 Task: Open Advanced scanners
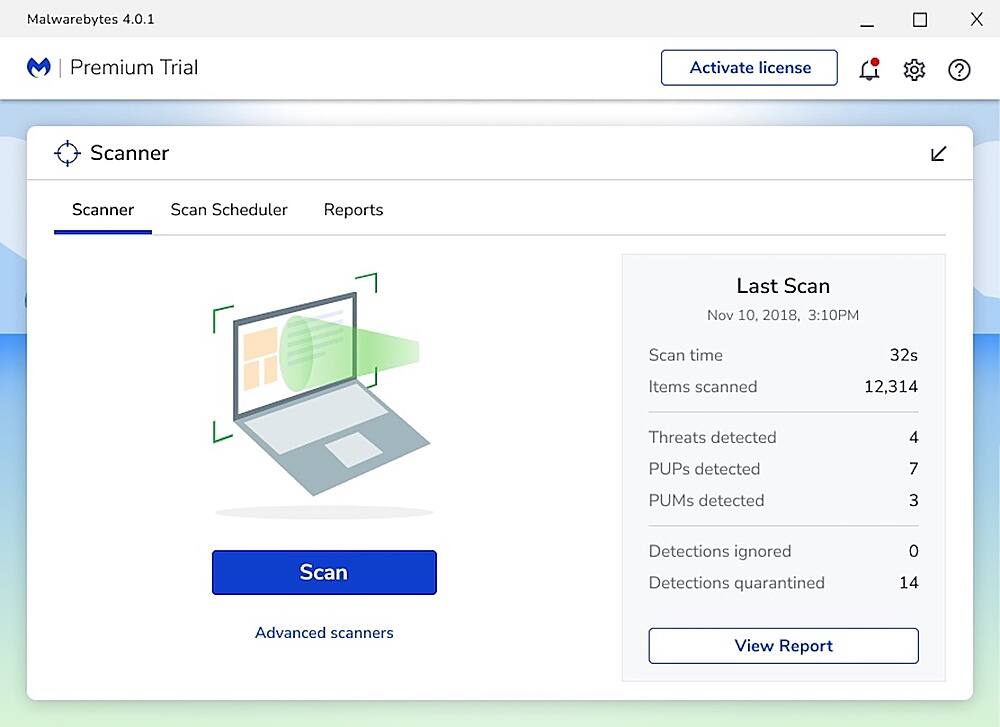coord(323,633)
